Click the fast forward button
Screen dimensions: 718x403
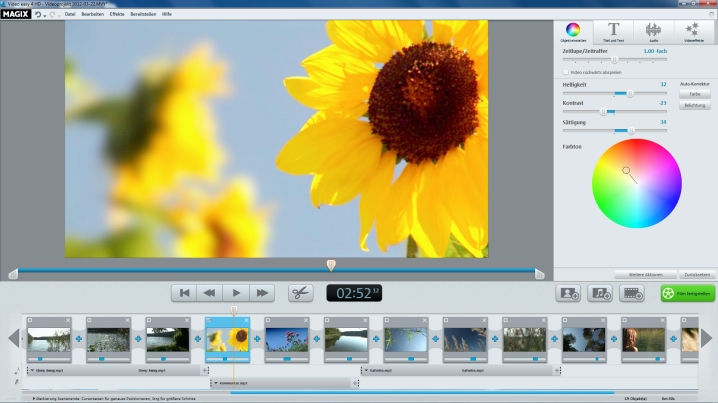coord(262,293)
